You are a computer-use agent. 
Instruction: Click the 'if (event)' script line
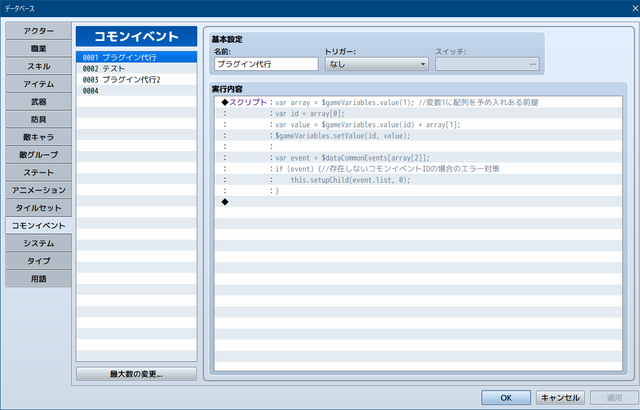click(418, 168)
